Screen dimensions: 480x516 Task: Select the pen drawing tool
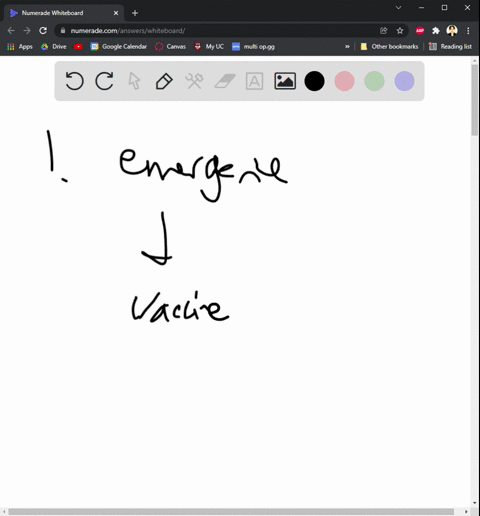pyautogui.click(x=164, y=81)
